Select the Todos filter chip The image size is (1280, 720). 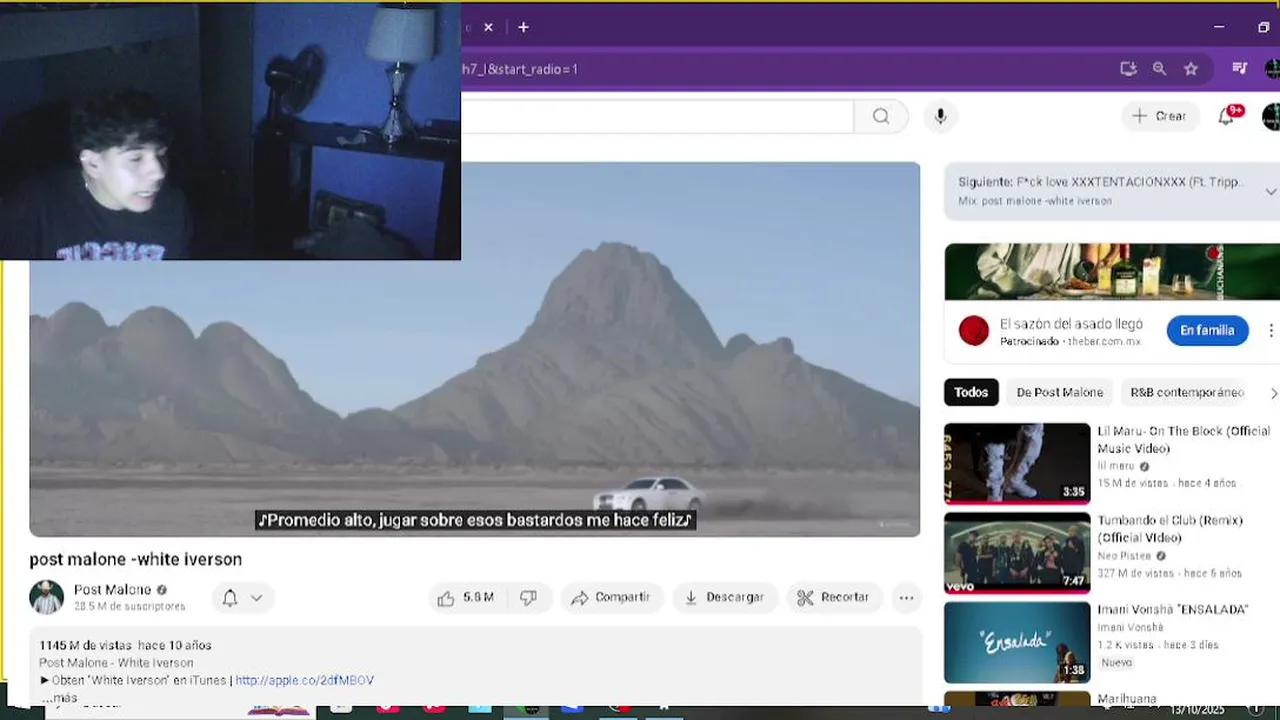[971, 393]
